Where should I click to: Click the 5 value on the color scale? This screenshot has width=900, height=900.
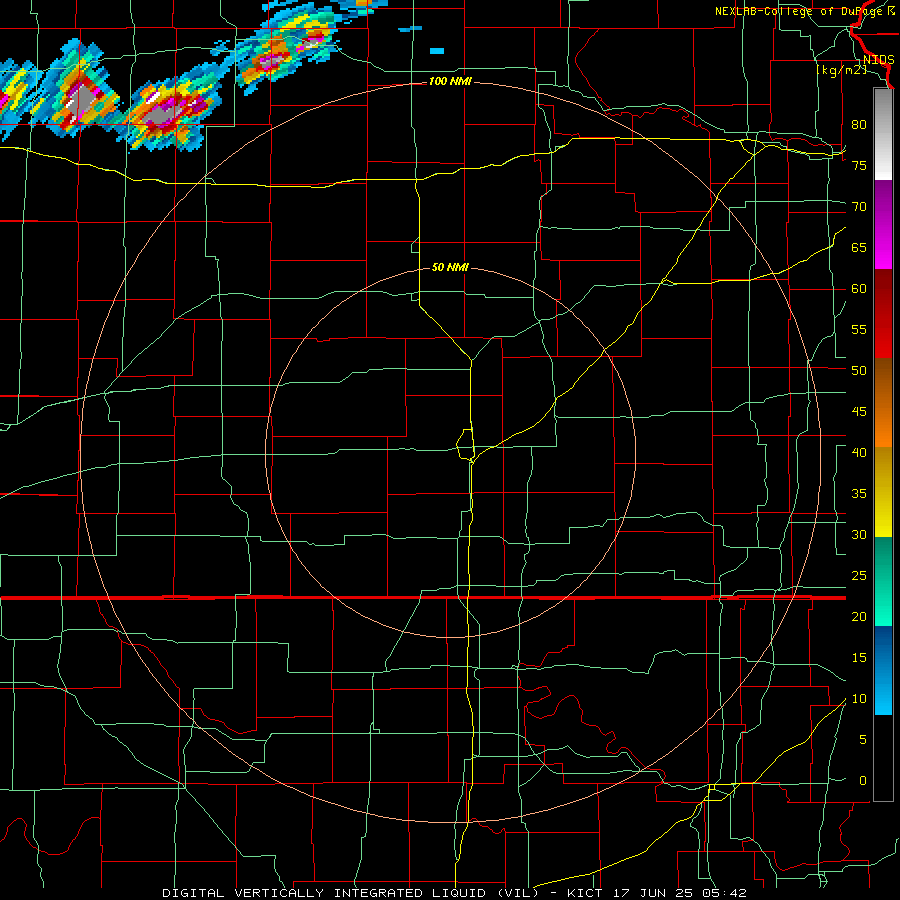(863, 740)
